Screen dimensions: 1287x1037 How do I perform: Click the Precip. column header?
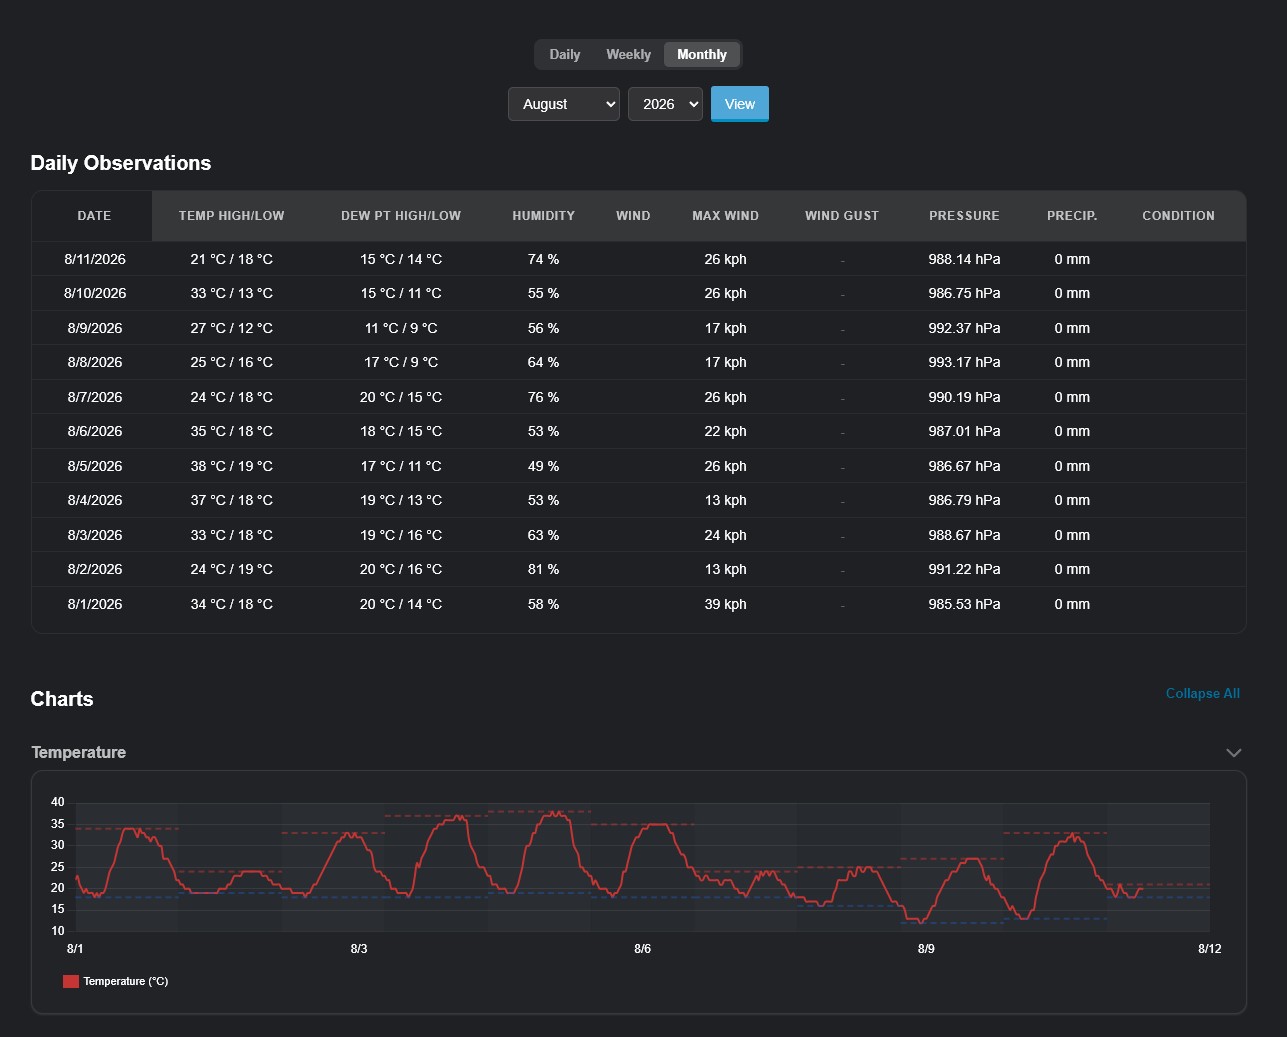1072,216
